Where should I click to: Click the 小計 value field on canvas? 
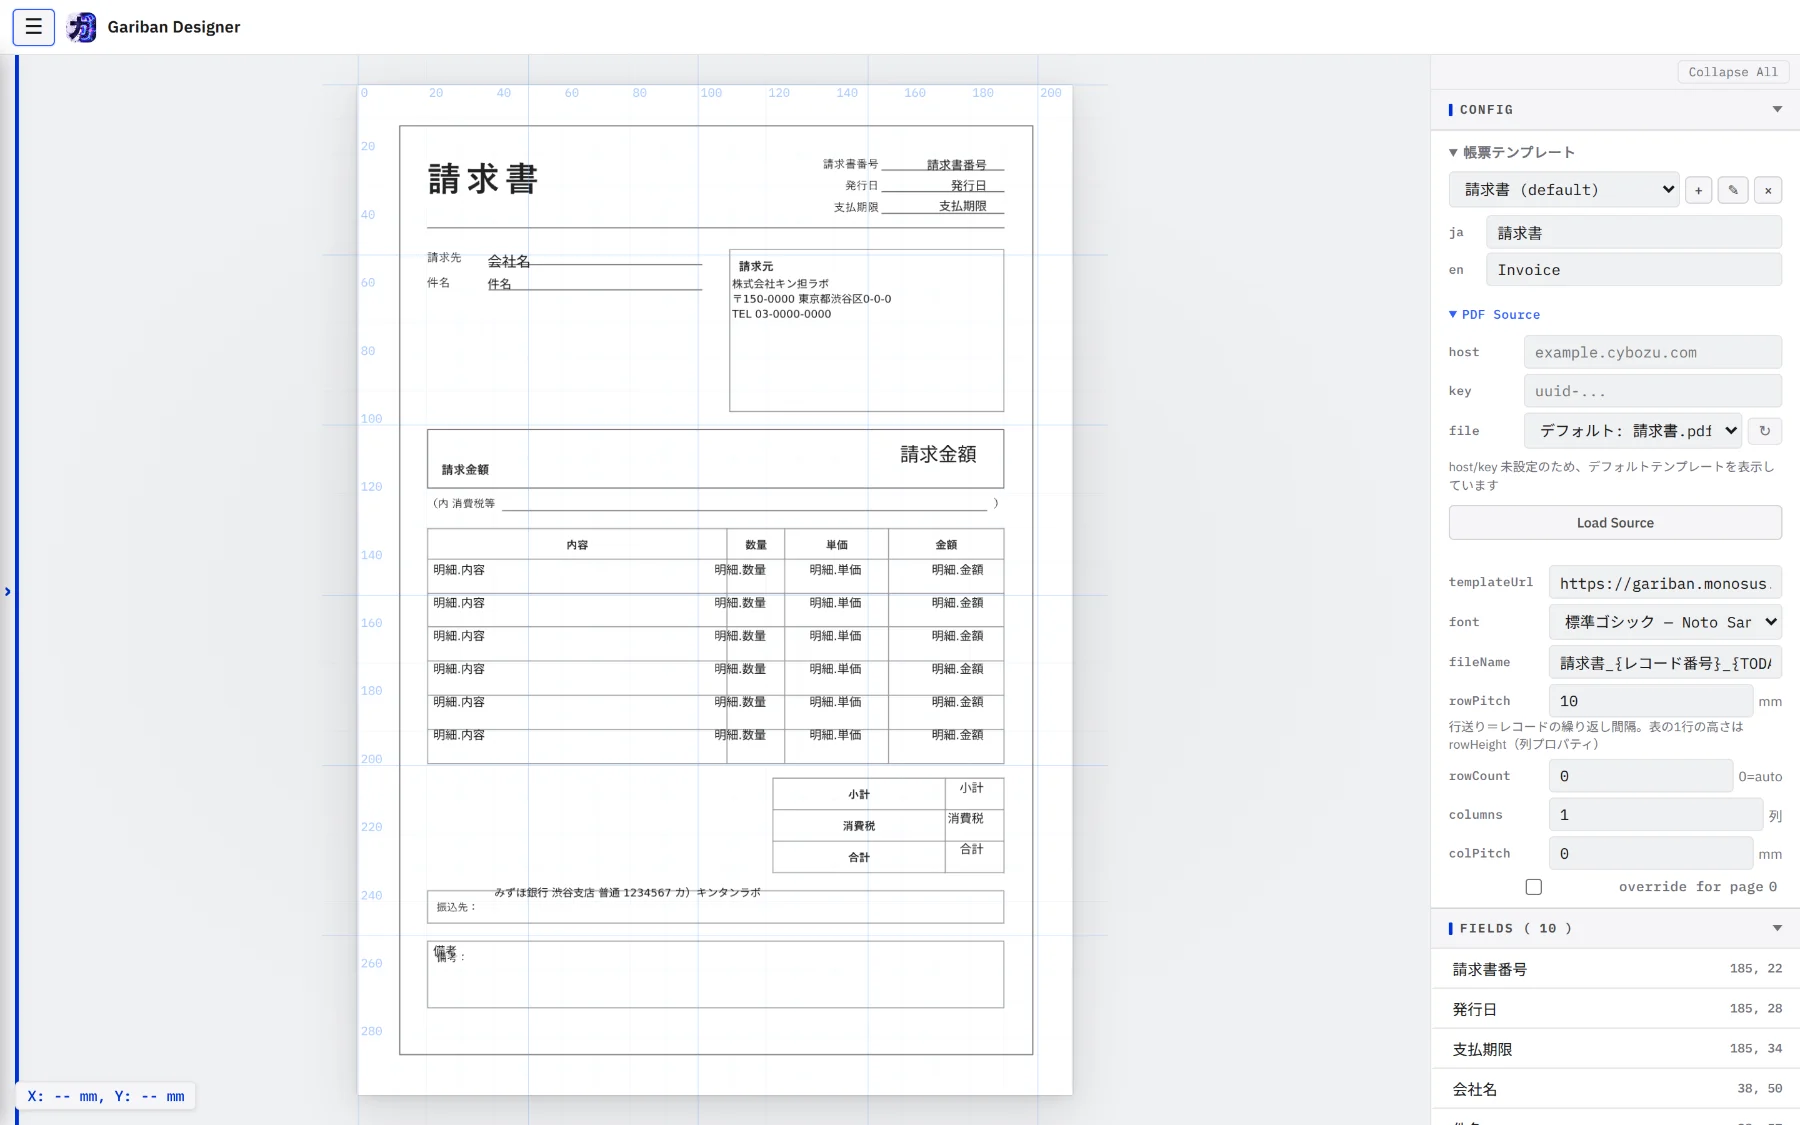pyautogui.click(x=971, y=788)
